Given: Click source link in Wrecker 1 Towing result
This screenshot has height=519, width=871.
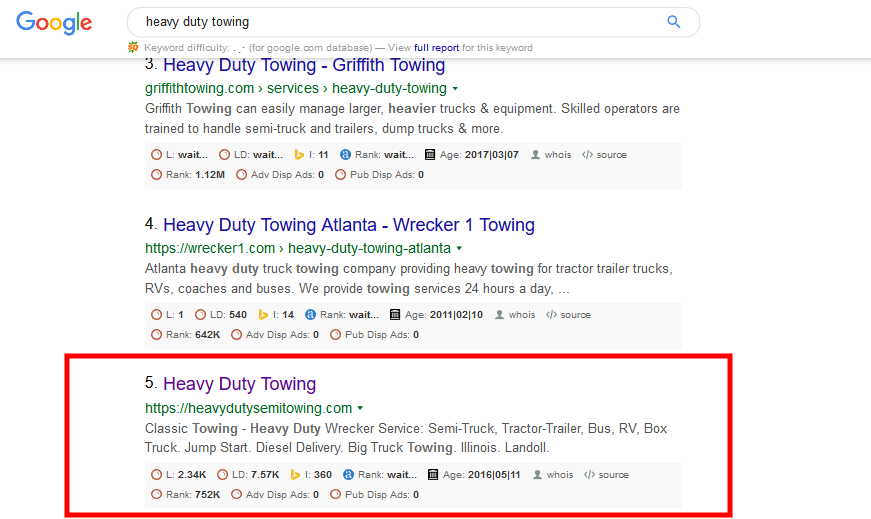Looking at the screenshot, I should (x=575, y=315).
